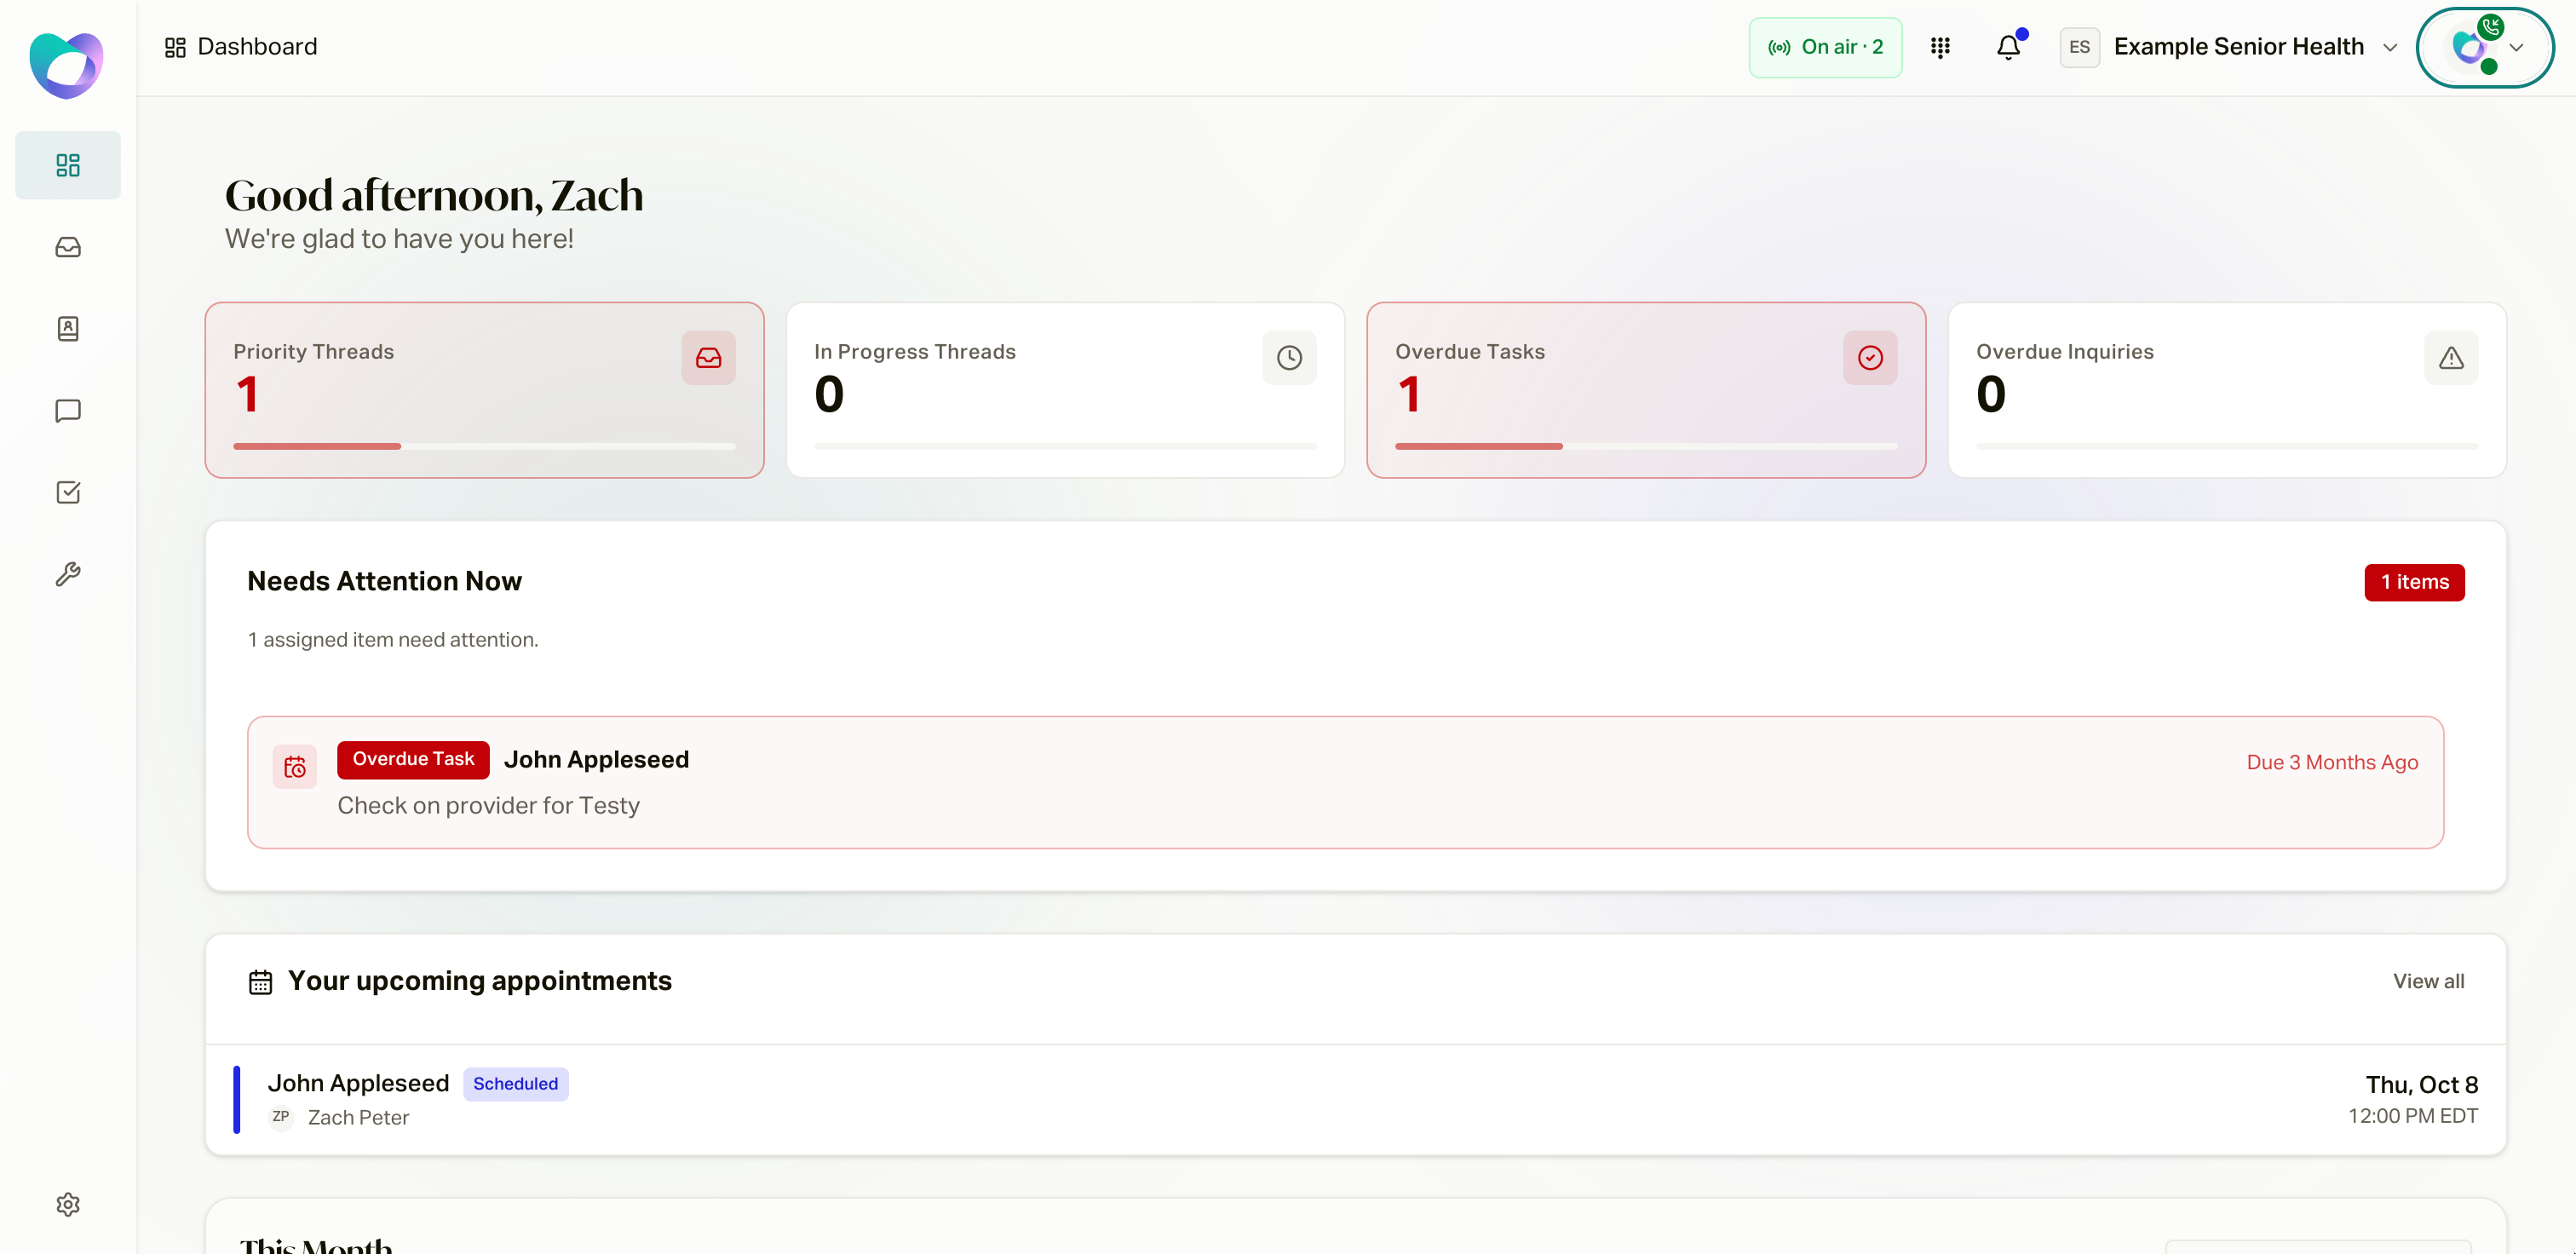Click the Thu, Oct 8 appointment date
Viewport: 2576px width, 1254px height.
(2422, 1085)
